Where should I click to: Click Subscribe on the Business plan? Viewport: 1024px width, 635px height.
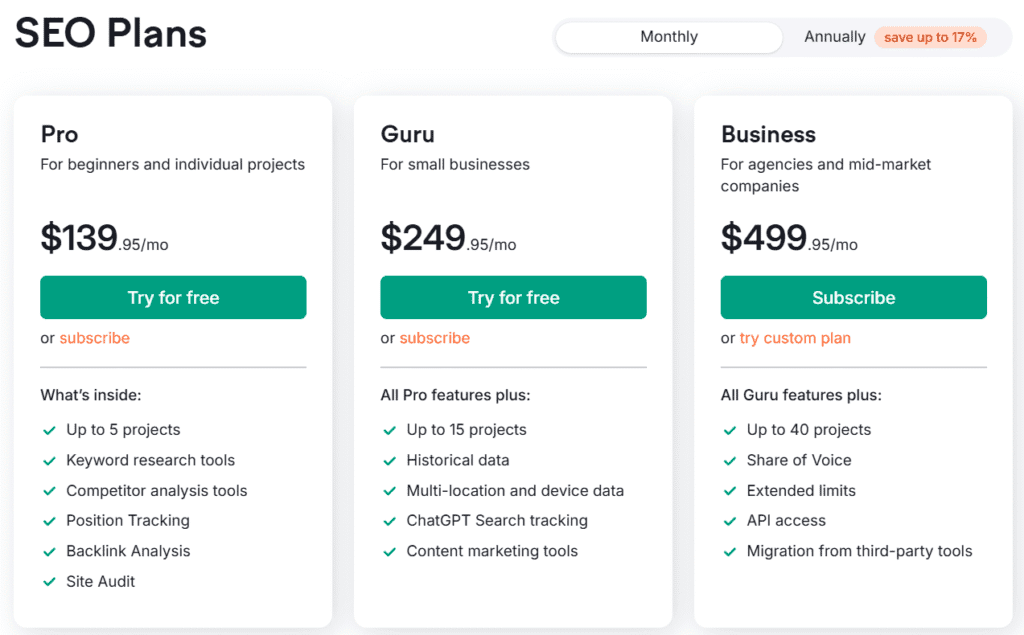(x=853, y=297)
